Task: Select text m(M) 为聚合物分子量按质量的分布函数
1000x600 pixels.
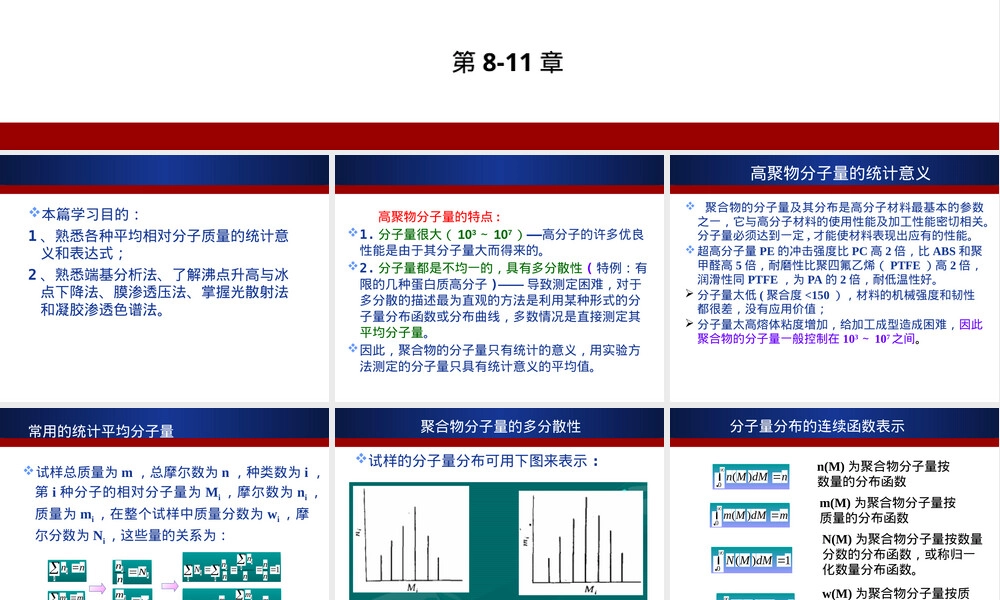Action: tap(887, 510)
